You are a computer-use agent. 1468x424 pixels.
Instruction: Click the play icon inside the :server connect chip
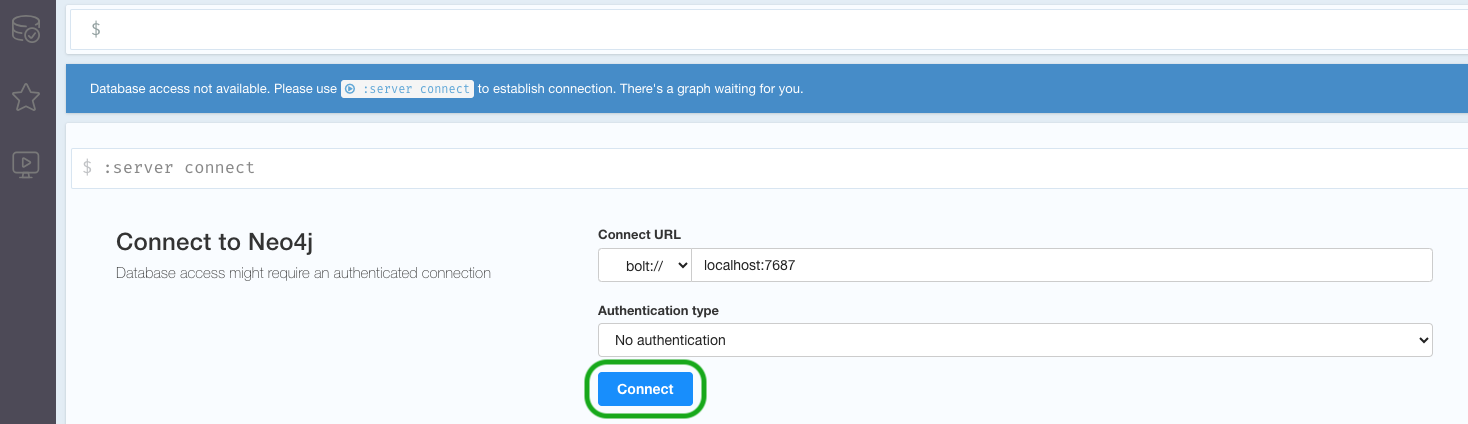tap(350, 89)
